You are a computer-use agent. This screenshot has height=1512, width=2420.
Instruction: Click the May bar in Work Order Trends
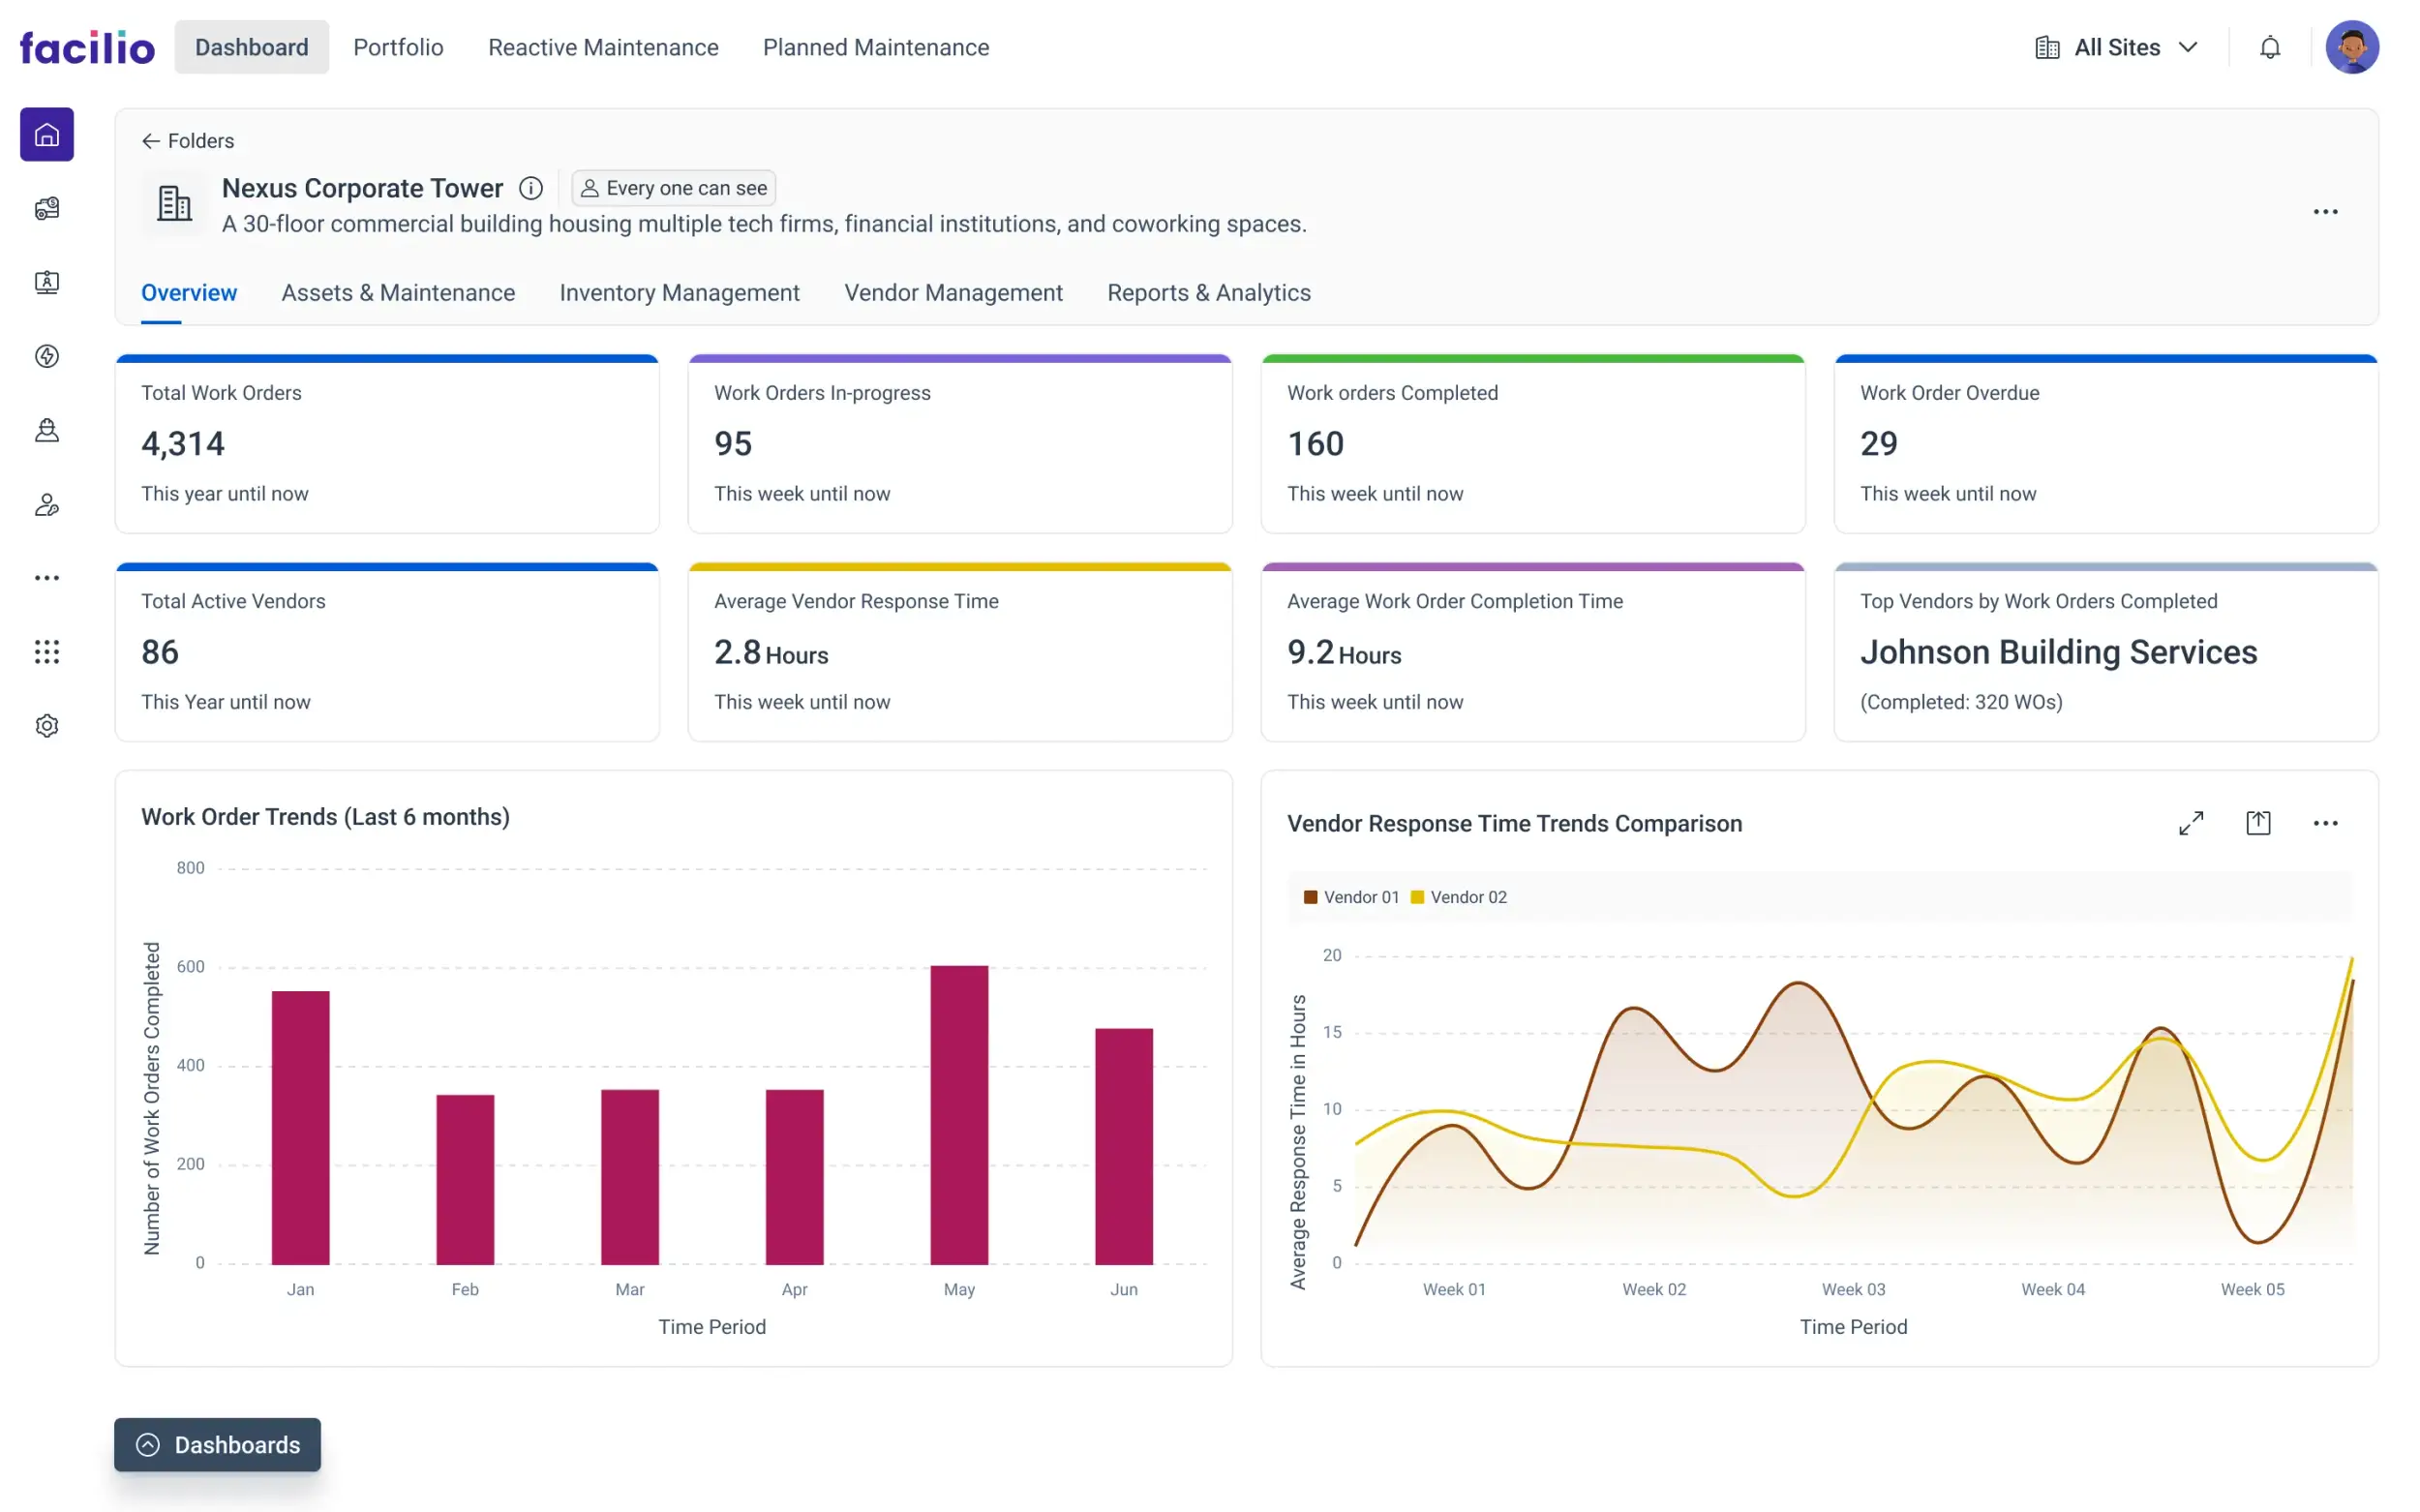tap(959, 1114)
